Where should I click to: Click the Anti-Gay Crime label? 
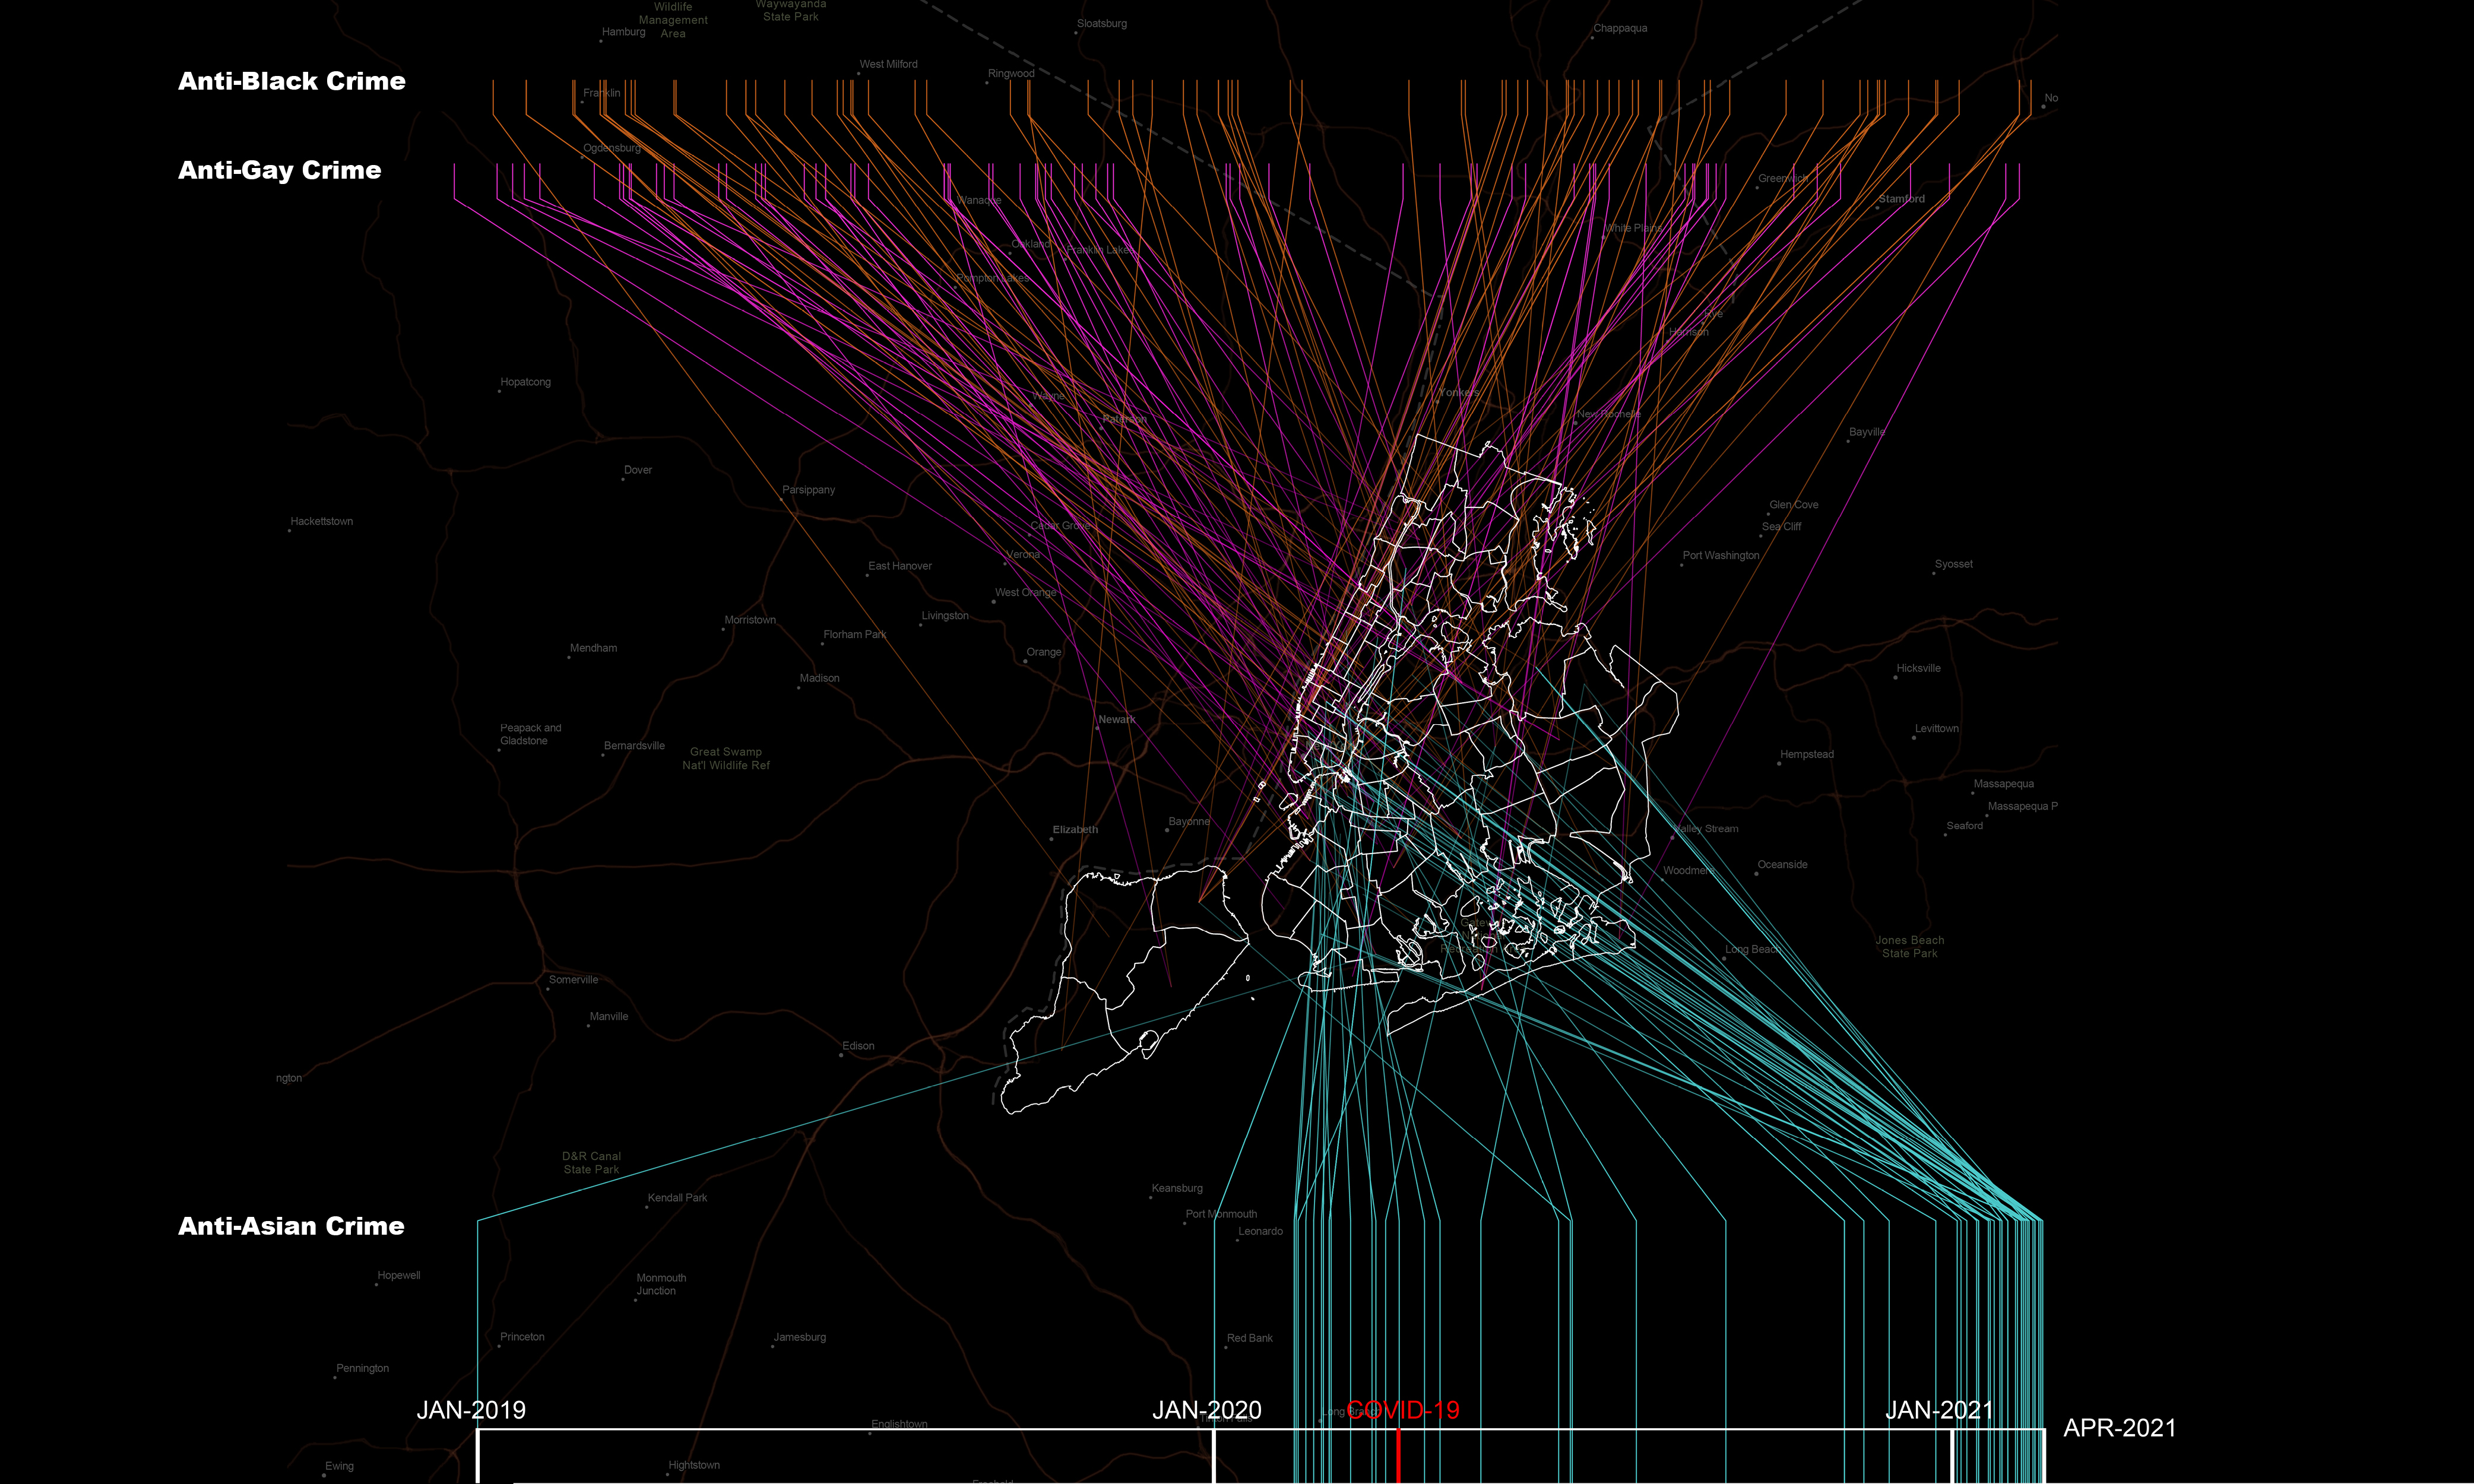click(279, 170)
